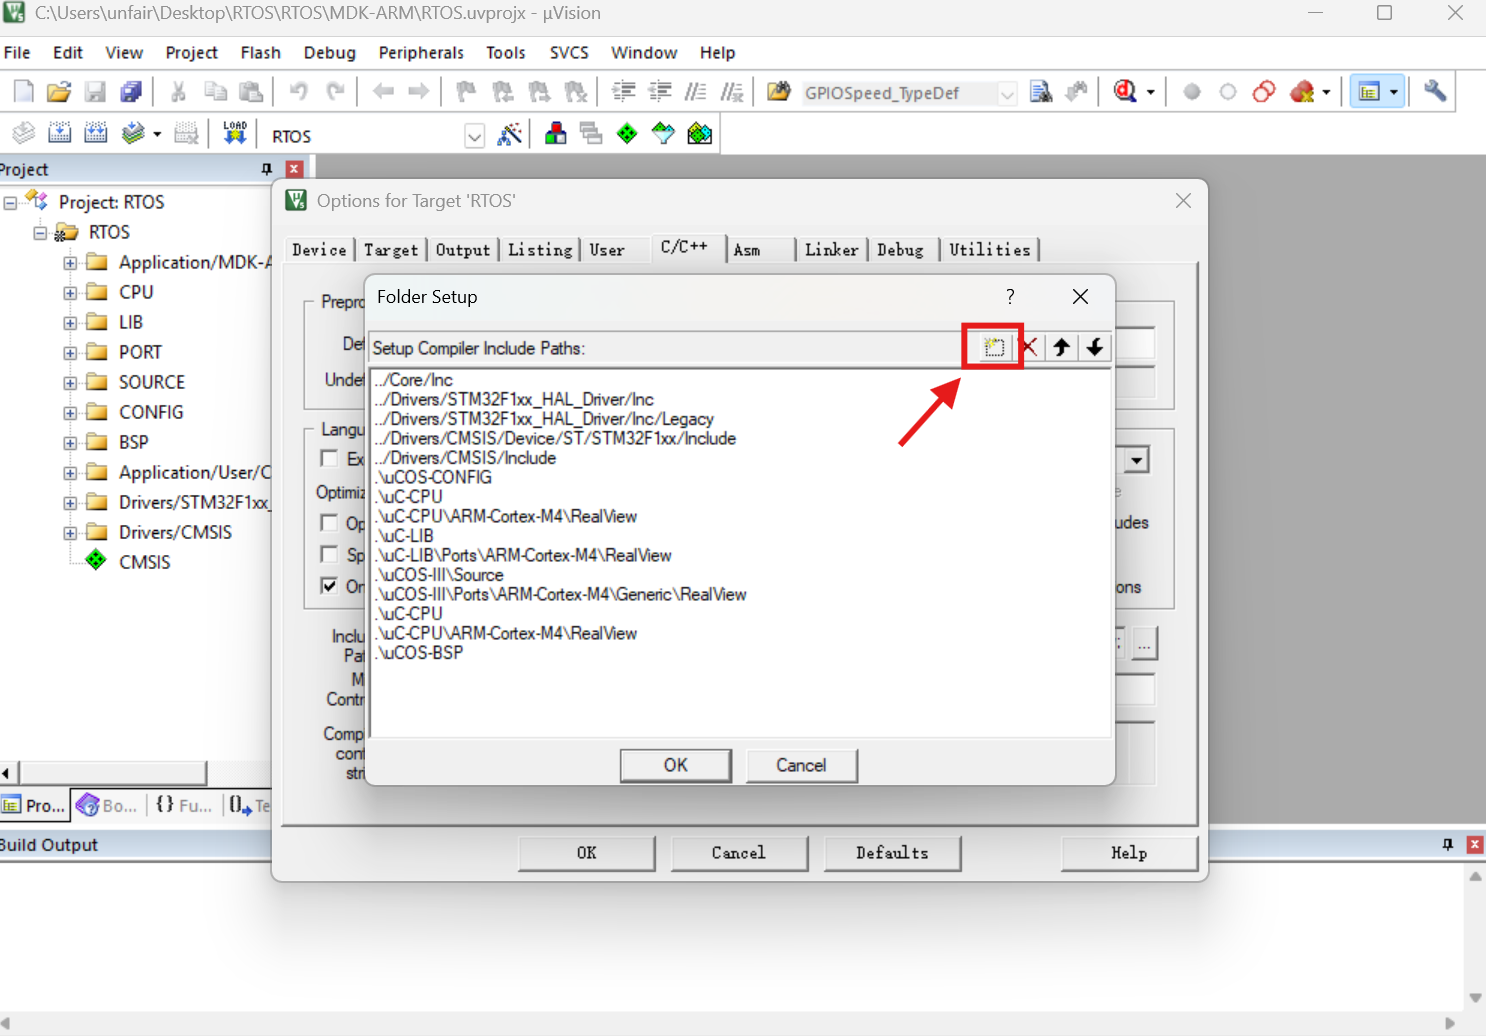Click the Manage Project Items icon
This screenshot has height=1036, width=1486.
click(556, 134)
